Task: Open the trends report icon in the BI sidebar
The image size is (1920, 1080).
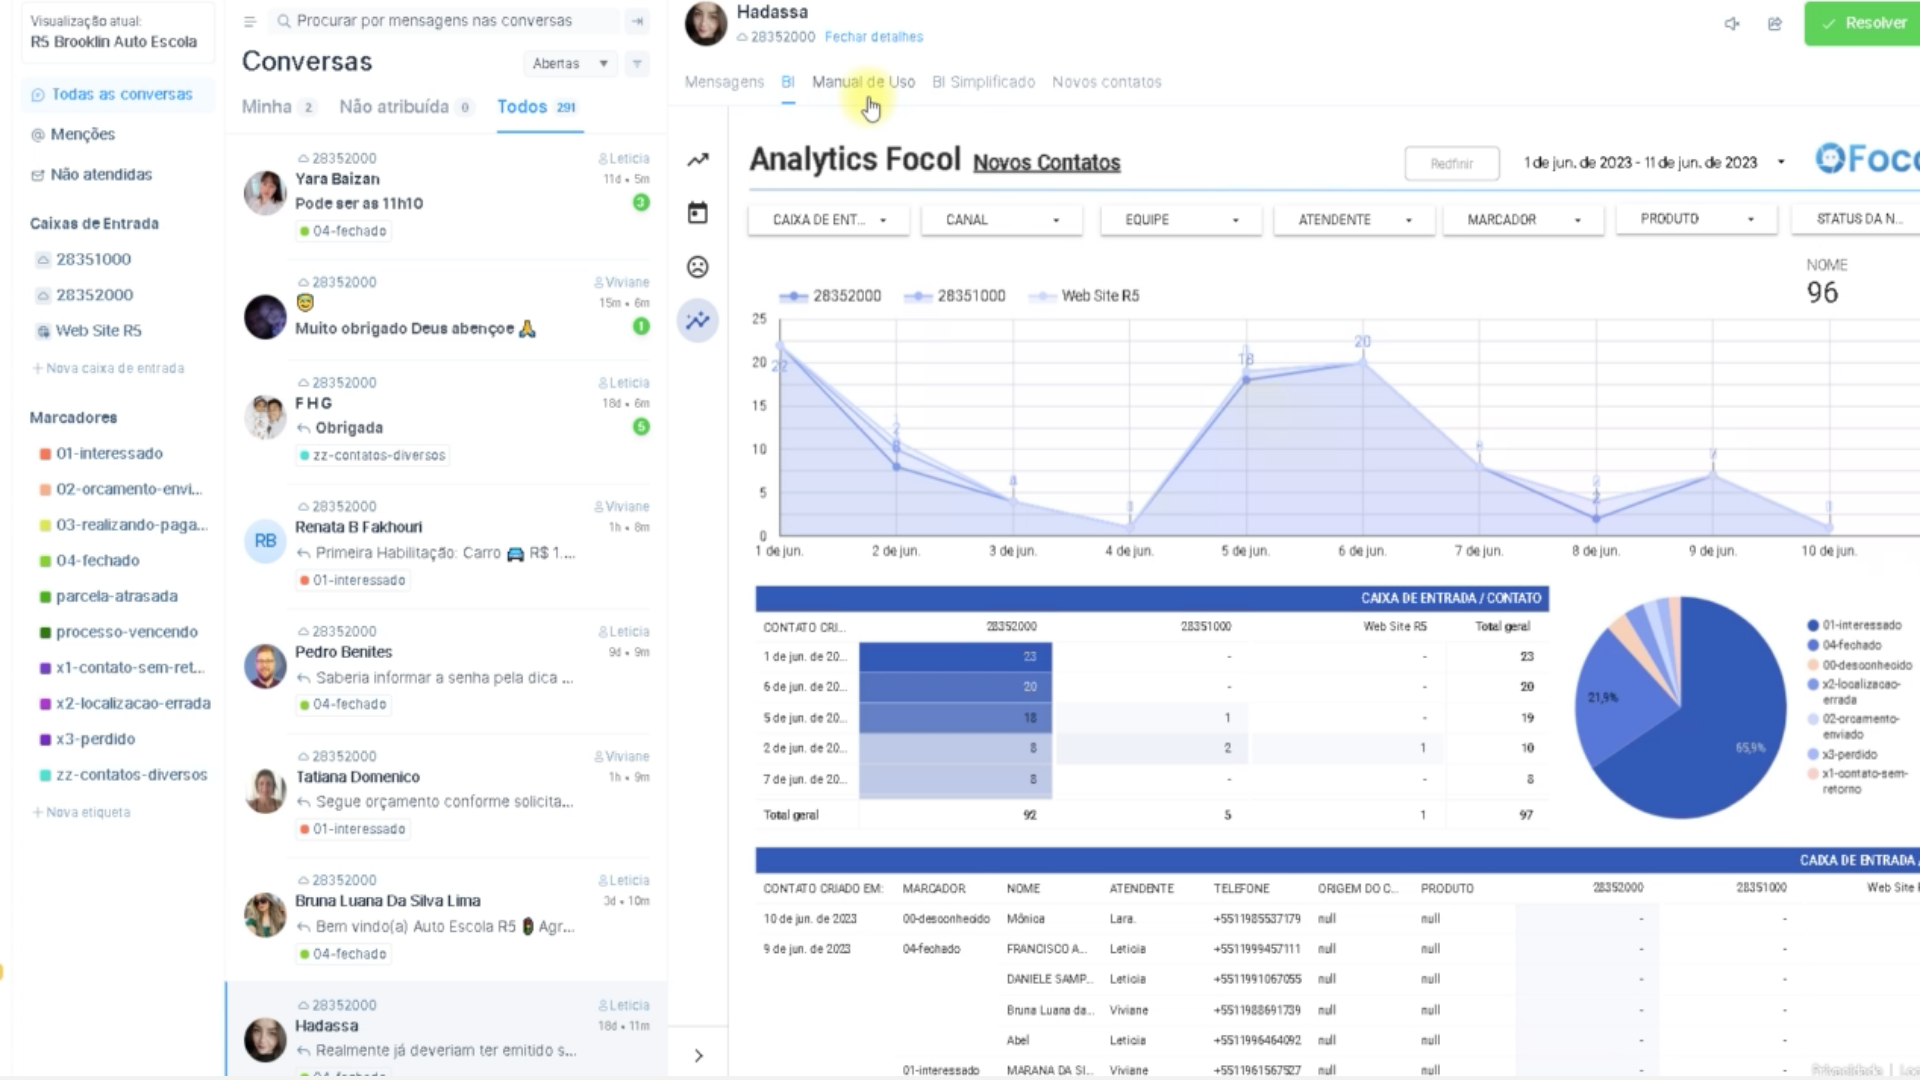Action: tap(698, 159)
